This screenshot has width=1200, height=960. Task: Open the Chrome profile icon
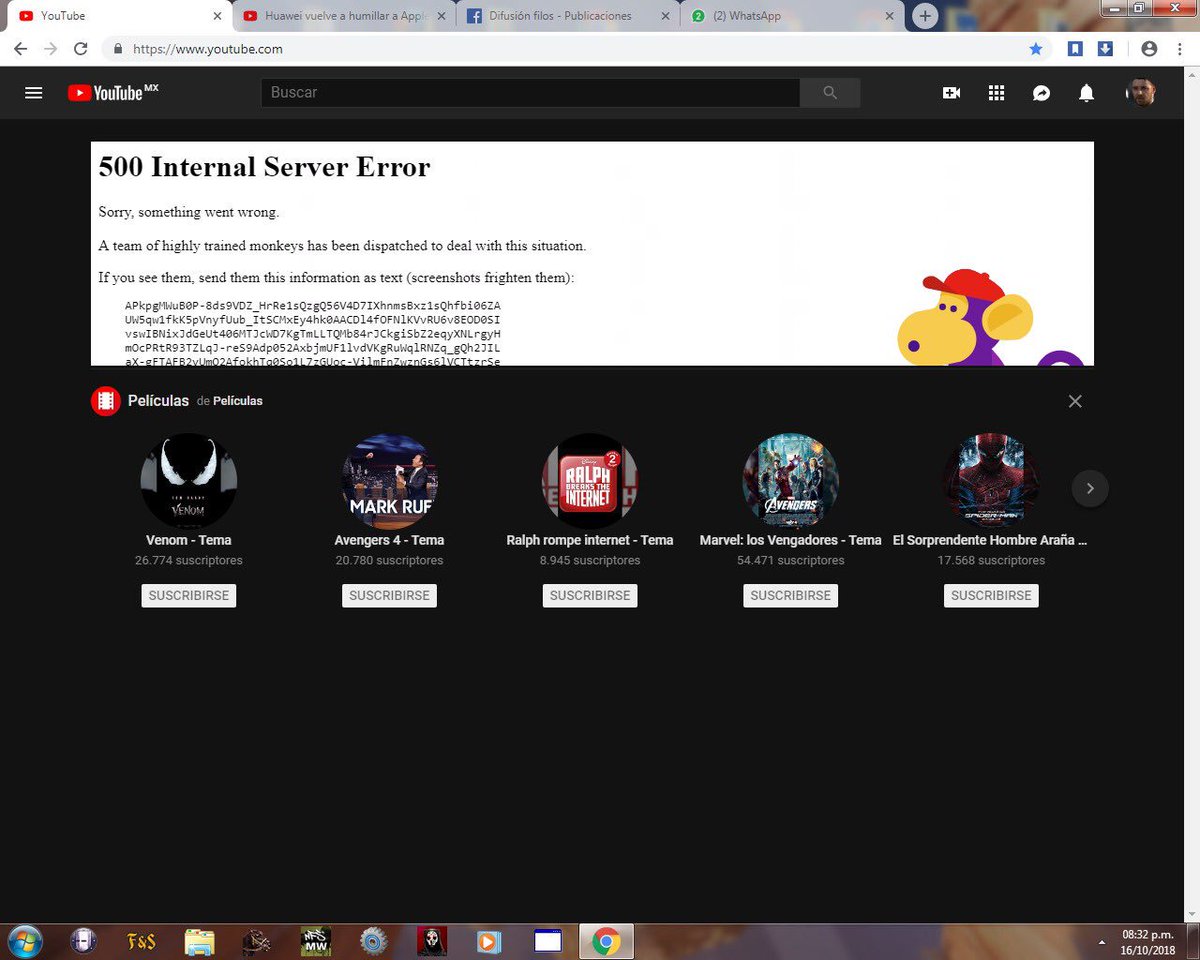pos(1149,48)
